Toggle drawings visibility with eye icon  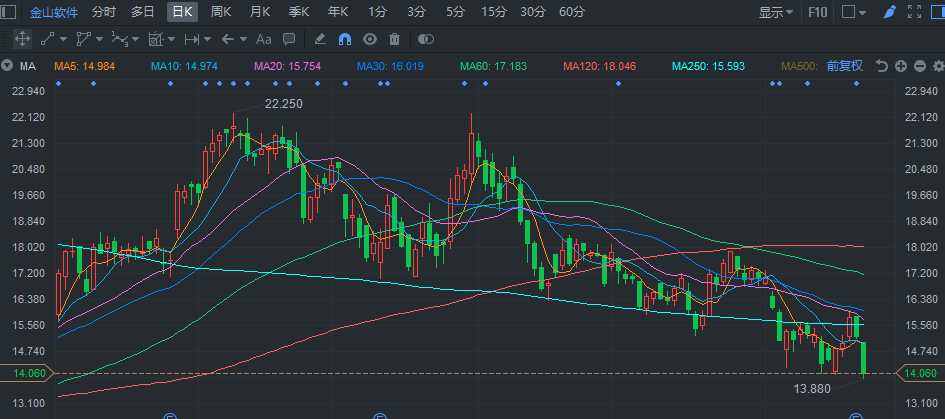pos(370,39)
